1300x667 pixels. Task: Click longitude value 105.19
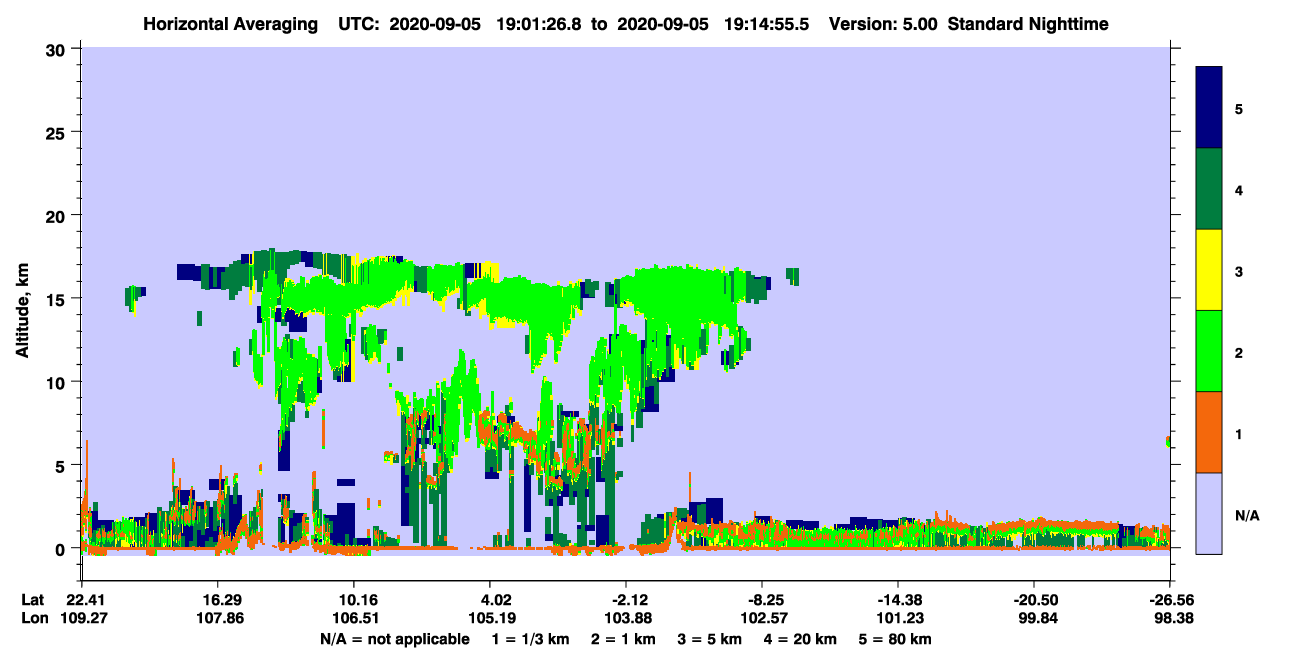coord(490,618)
